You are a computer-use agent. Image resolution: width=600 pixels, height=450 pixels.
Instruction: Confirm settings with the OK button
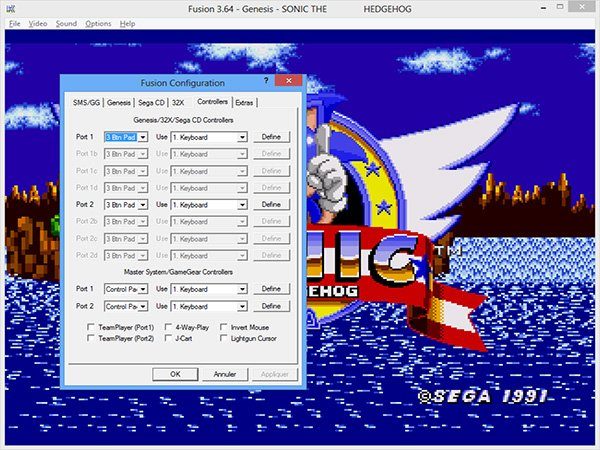pyautogui.click(x=175, y=374)
